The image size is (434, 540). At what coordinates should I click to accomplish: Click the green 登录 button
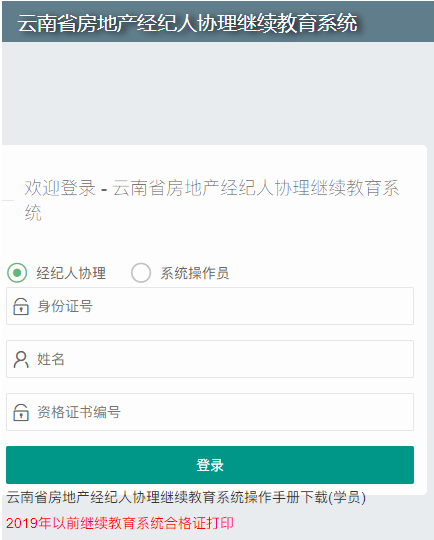click(x=210, y=465)
